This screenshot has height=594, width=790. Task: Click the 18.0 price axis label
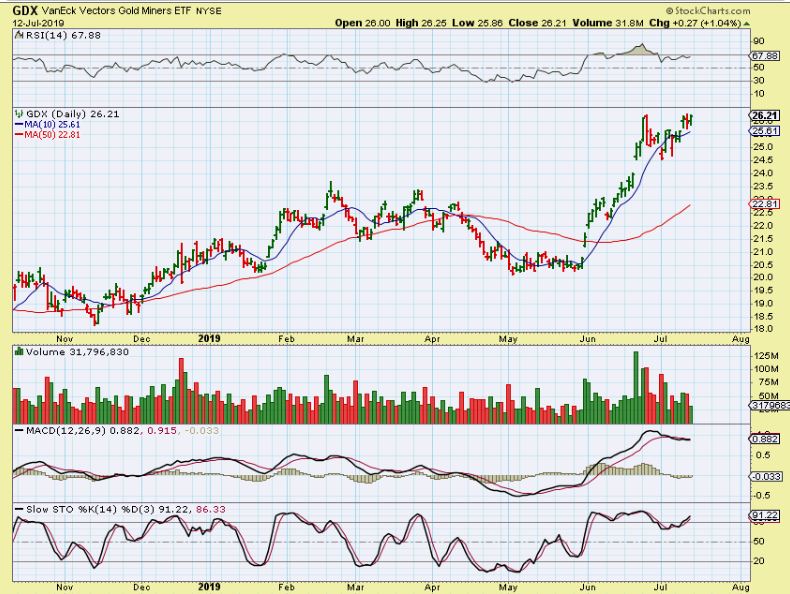coord(763,329)
